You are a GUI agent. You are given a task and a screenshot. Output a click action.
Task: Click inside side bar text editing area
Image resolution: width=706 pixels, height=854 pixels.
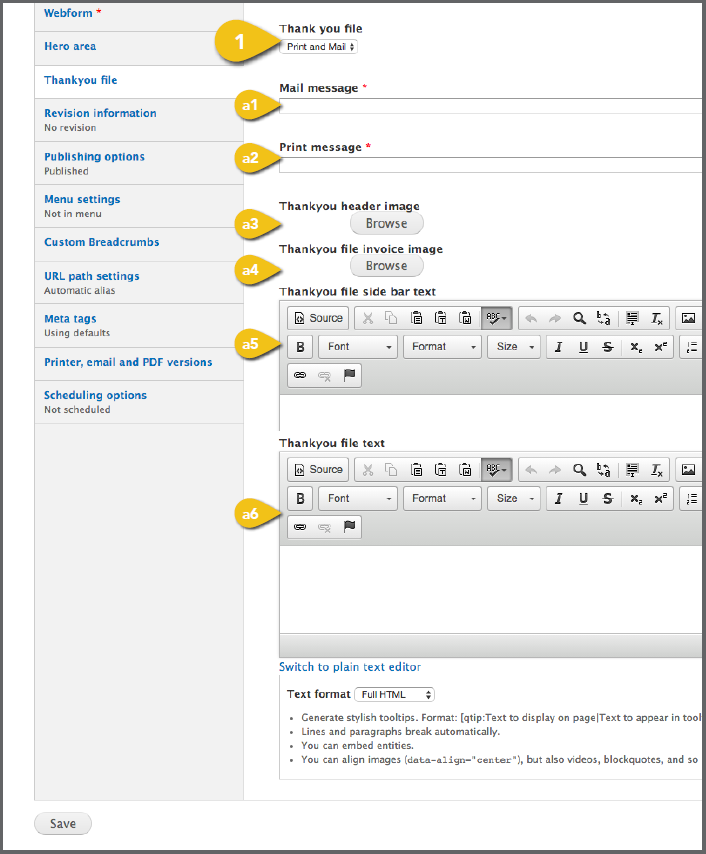click(490, 412)
